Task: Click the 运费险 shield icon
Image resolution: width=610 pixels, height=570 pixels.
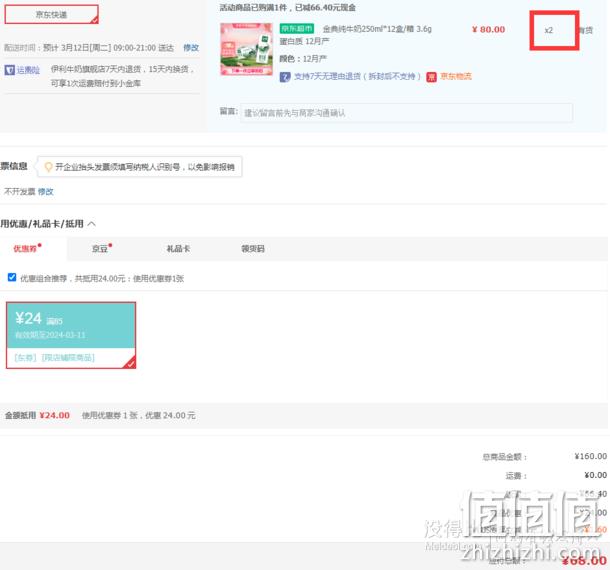Action: tap(9, 70)
